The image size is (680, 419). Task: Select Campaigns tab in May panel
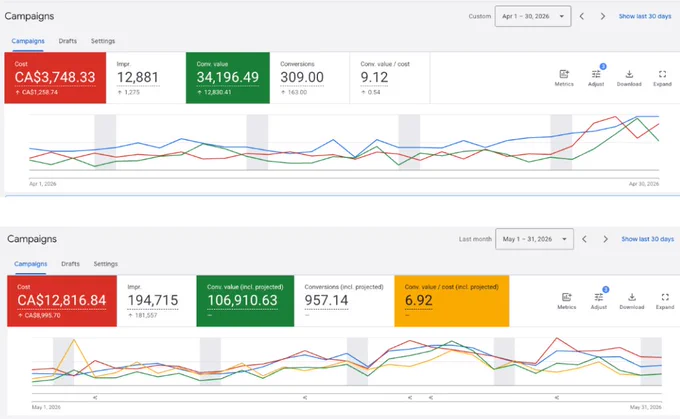30,264
